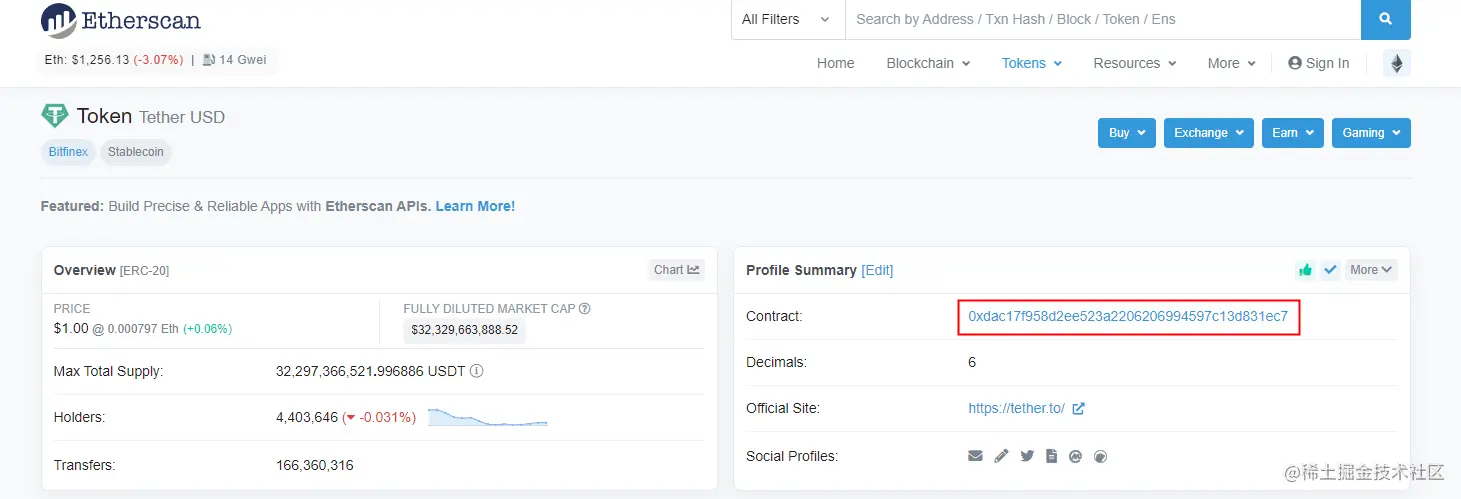
Task: Open the All Filters dropdown
Action: point(786,19)
